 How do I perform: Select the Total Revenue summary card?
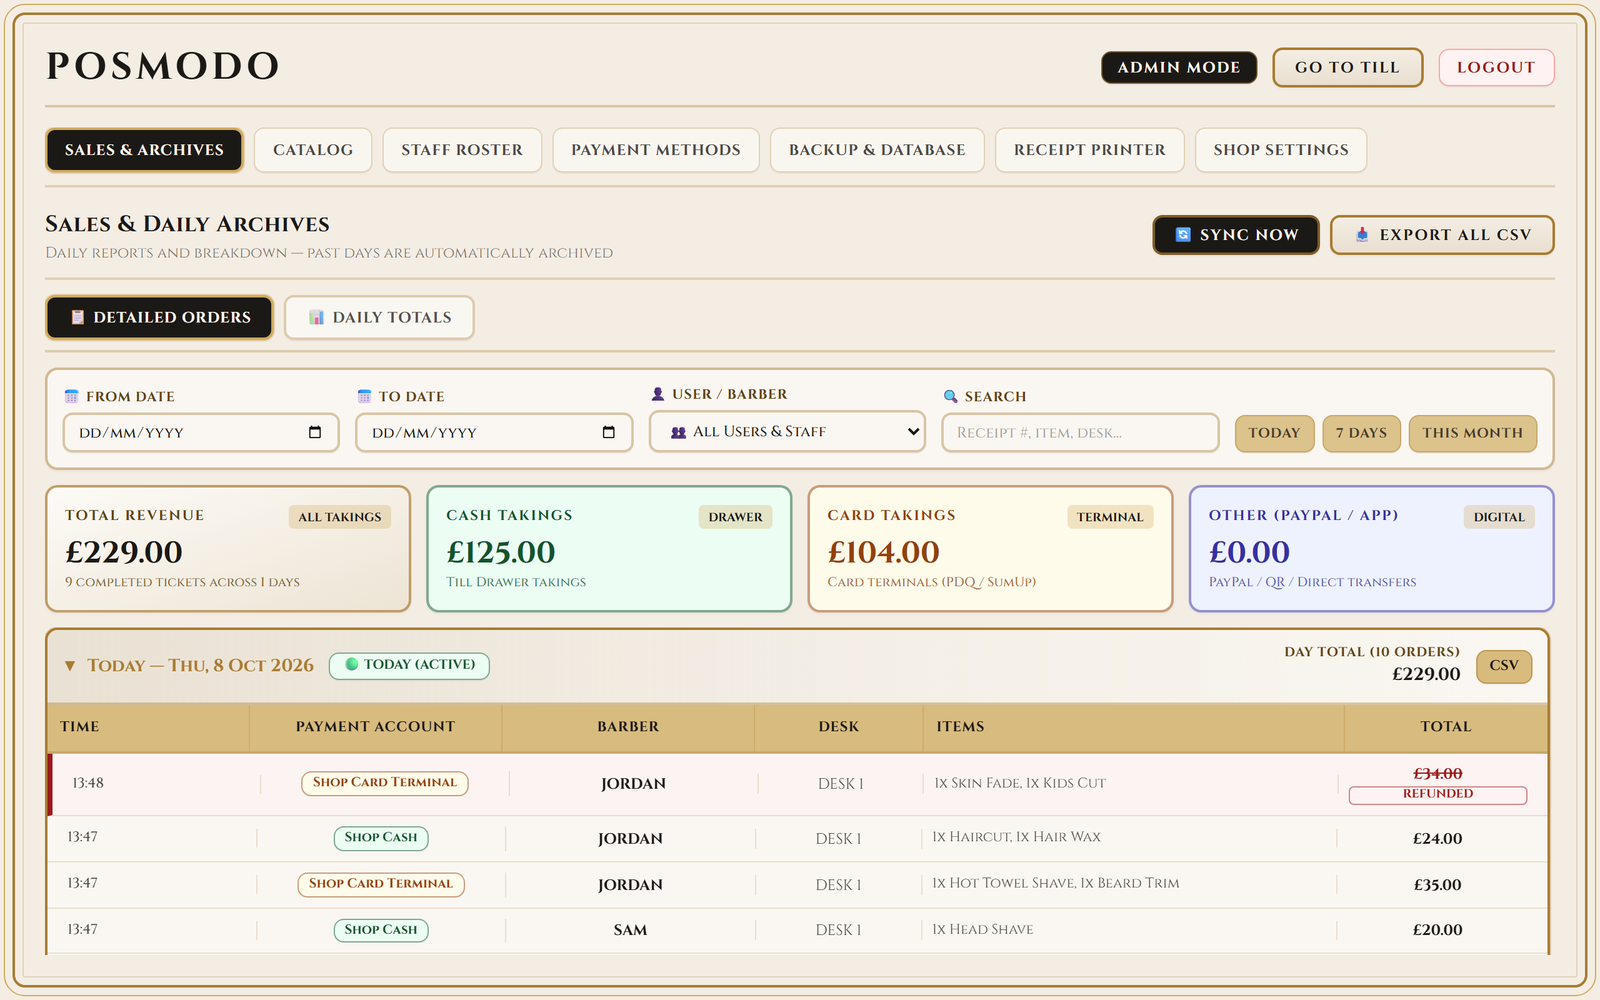(228, 549)
